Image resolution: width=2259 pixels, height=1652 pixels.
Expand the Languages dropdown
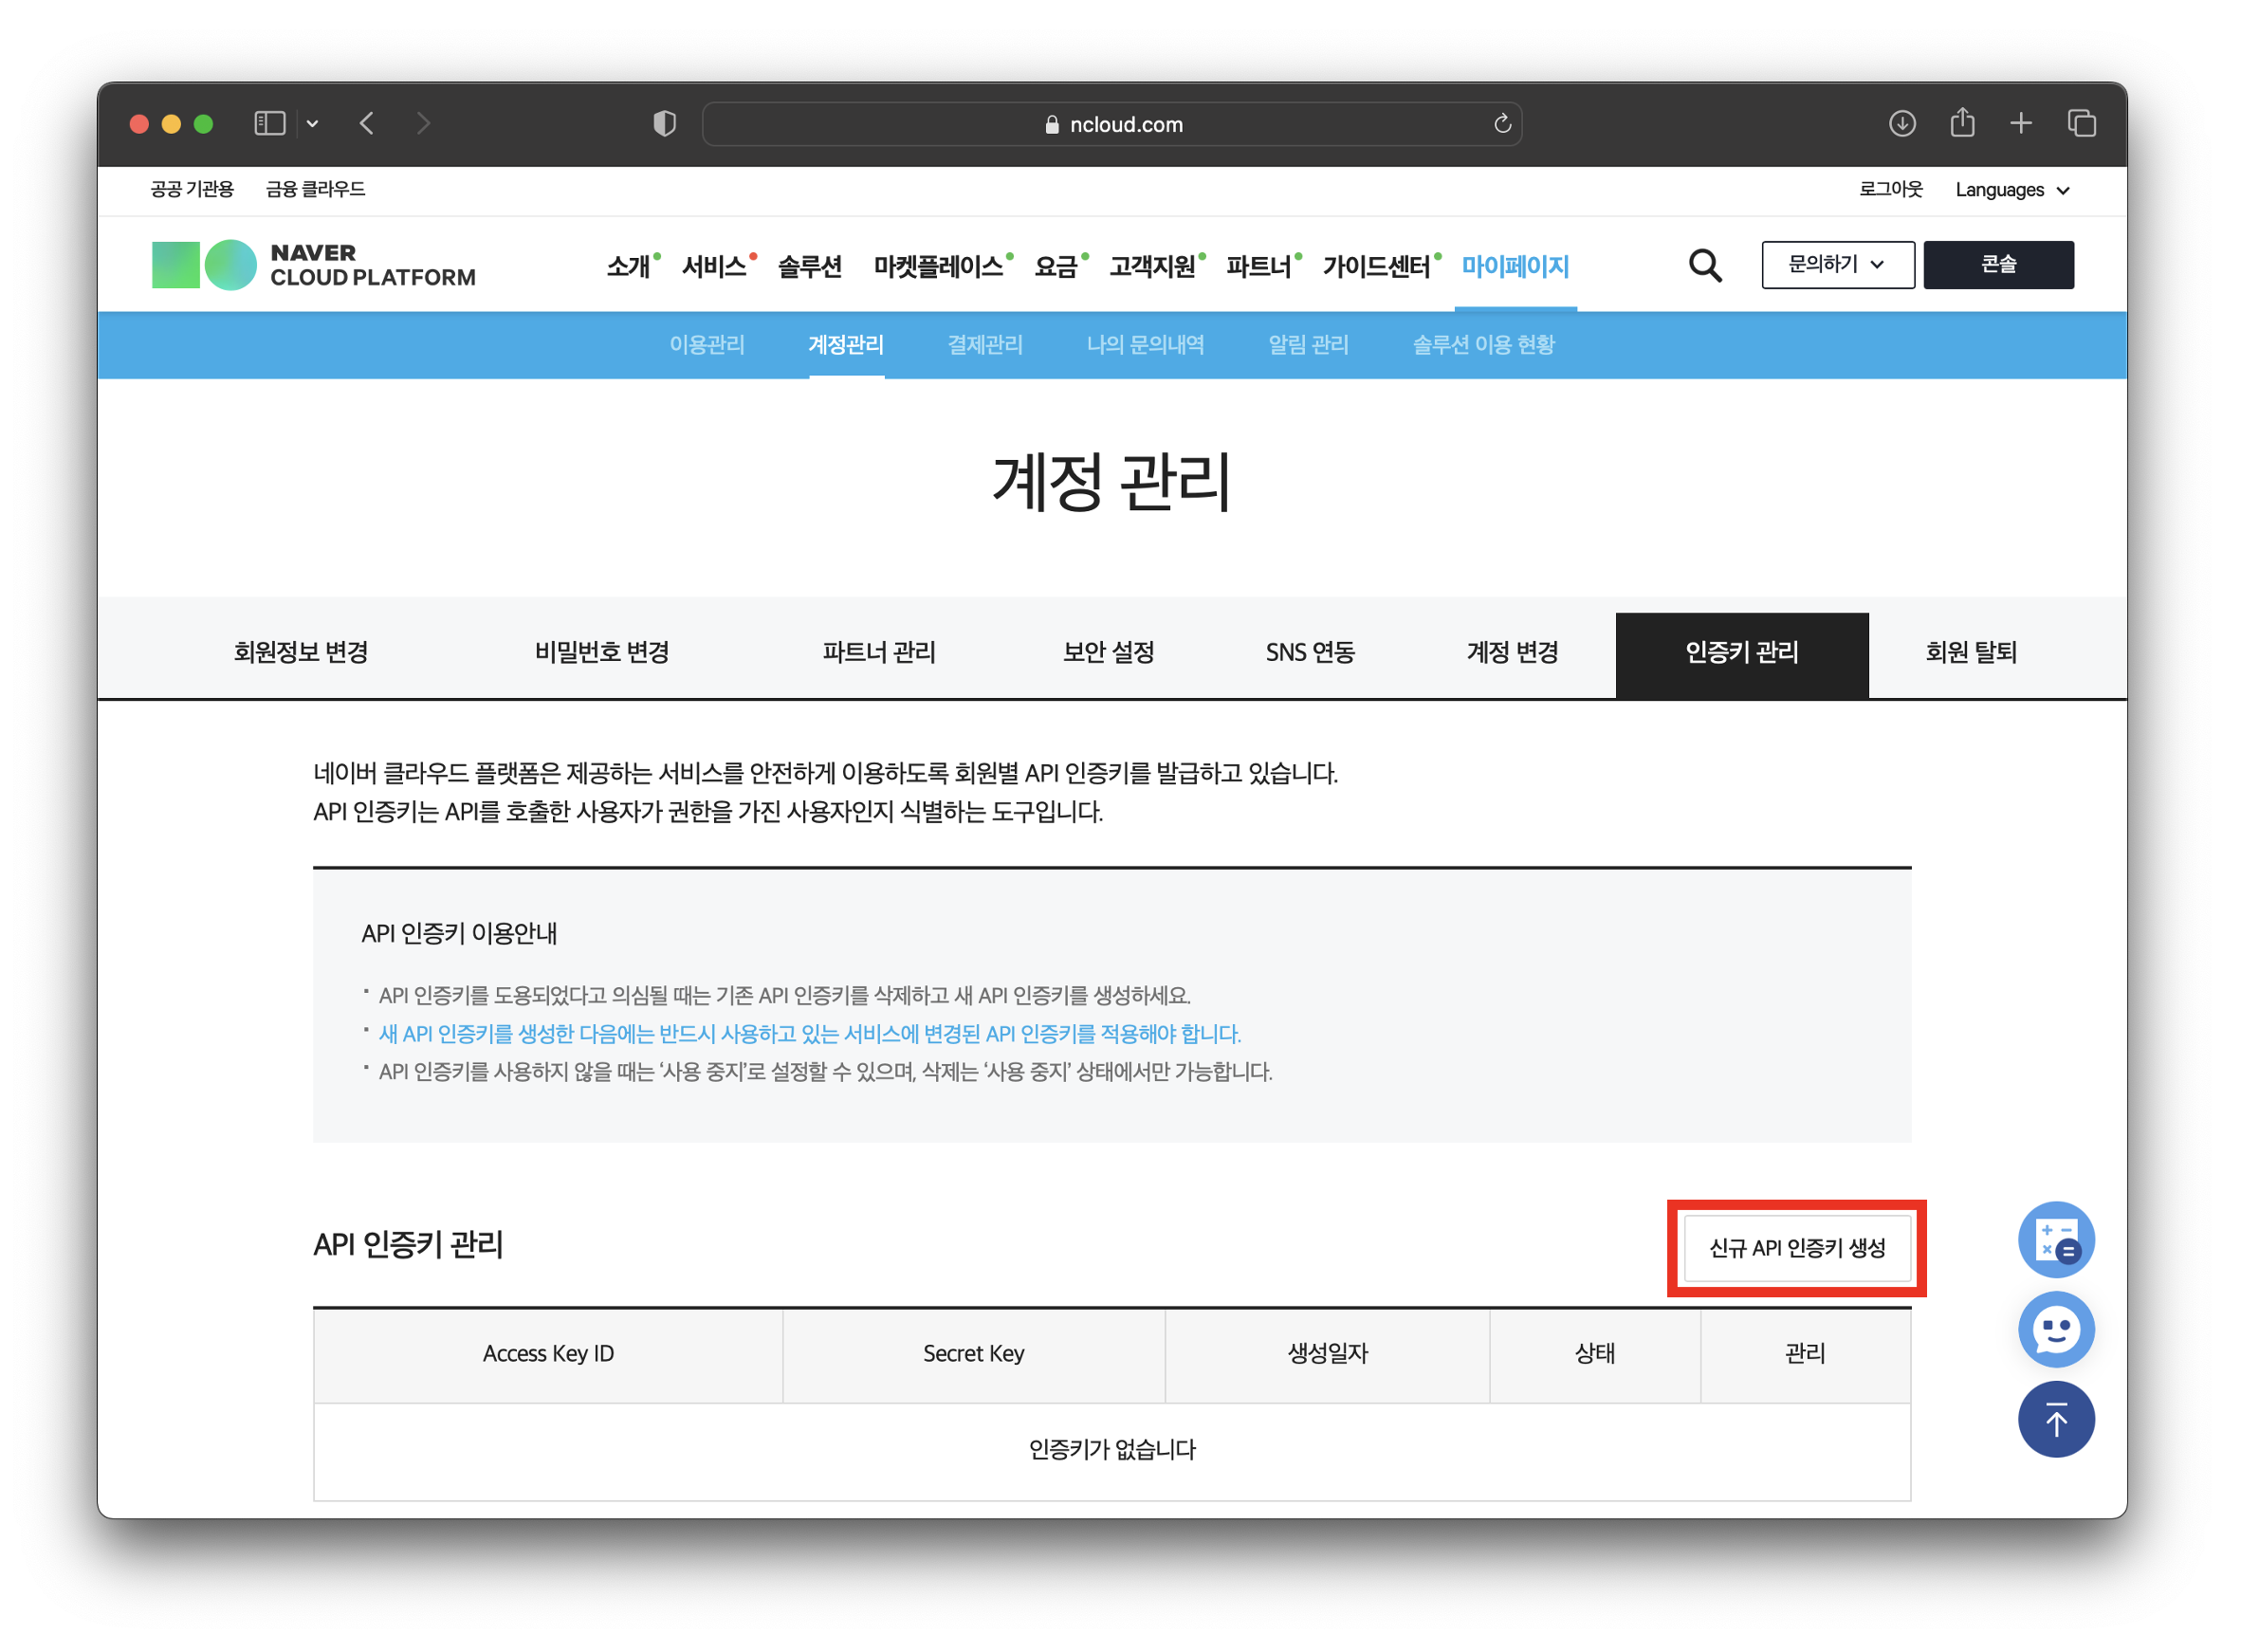[2011, 190]
